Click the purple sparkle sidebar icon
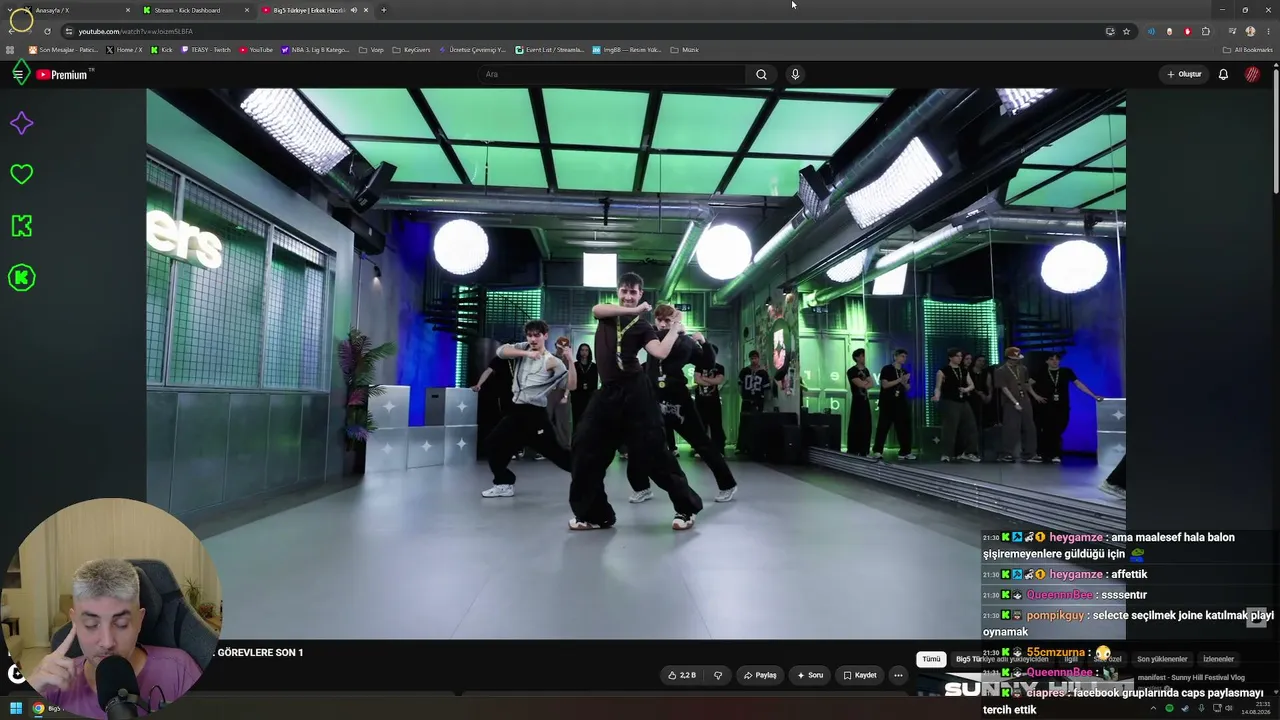 [21, 123]
